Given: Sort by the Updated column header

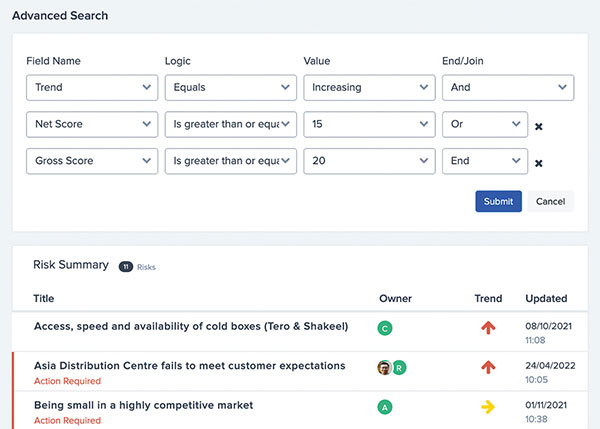Looking at the screenshot, I should (546, 299).
